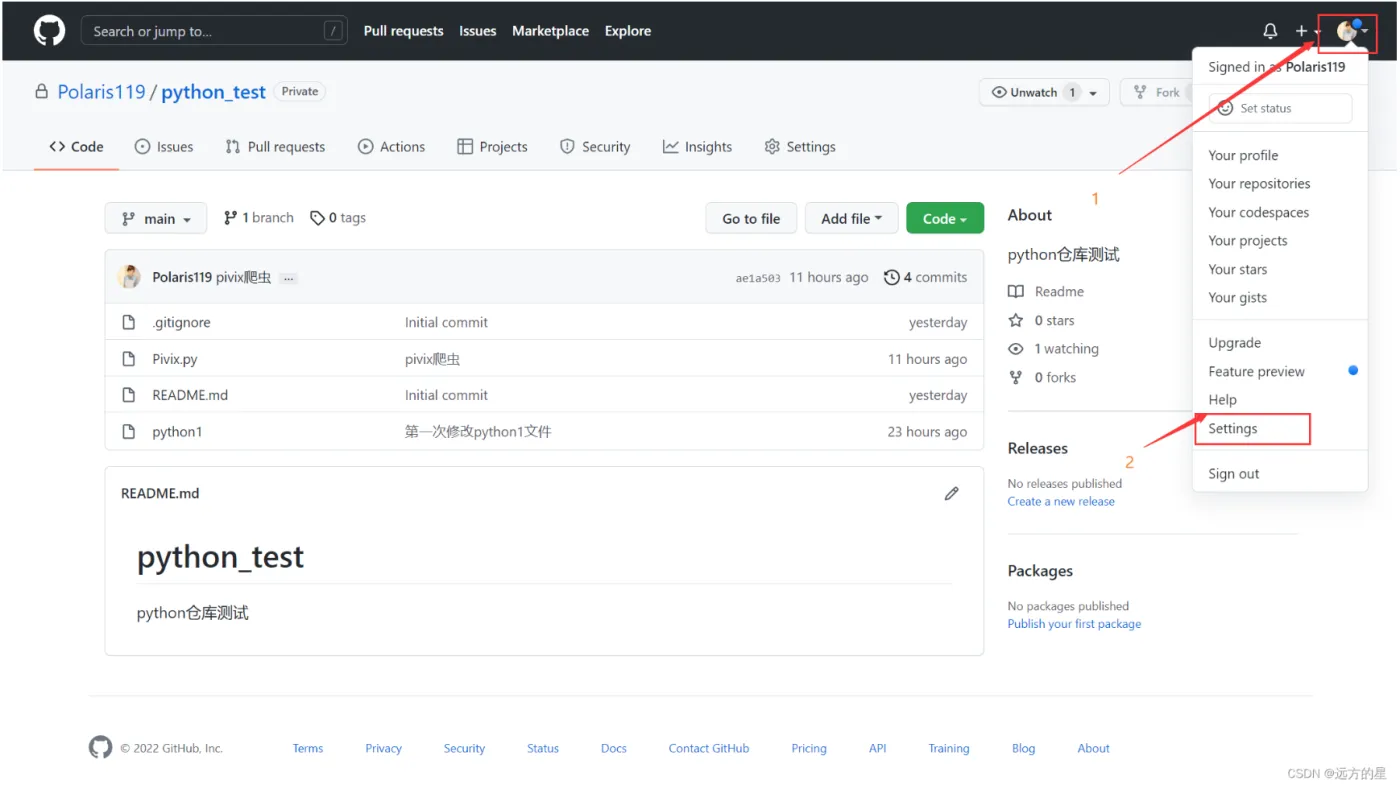Screen dimensions: 1400x789
Task: Click the python_test repository name link
Action: 213,92
